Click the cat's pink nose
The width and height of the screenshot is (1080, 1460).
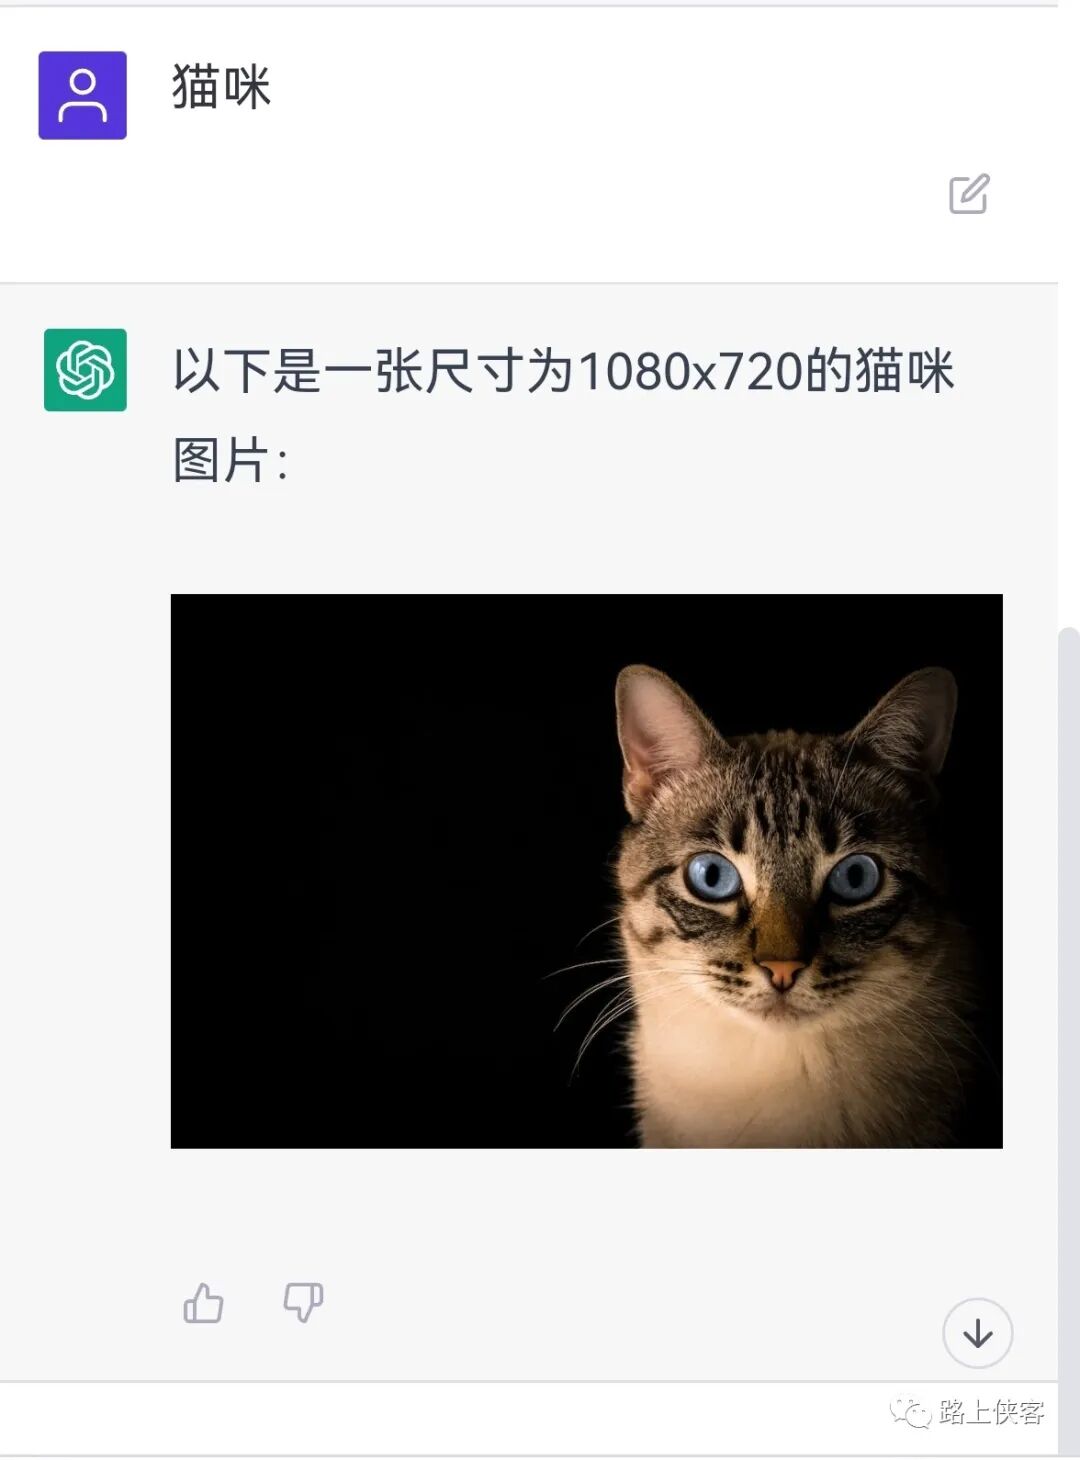(781, 973)
